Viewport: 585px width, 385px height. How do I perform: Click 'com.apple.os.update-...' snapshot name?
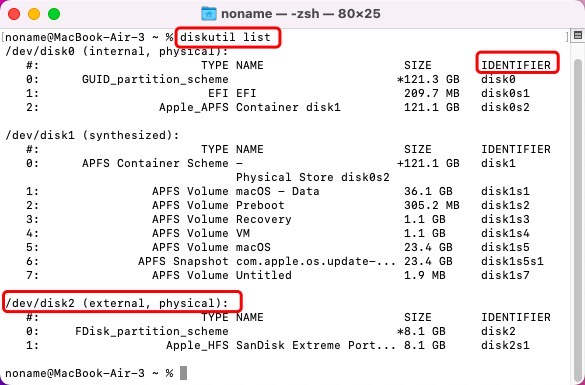tap(316, 261)
